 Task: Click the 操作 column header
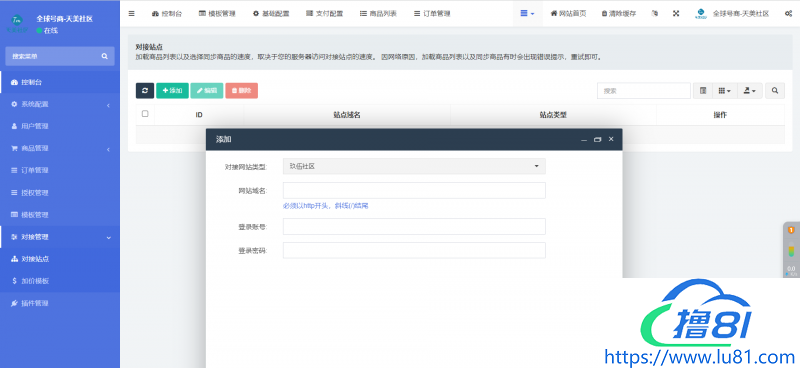point(720,115)
